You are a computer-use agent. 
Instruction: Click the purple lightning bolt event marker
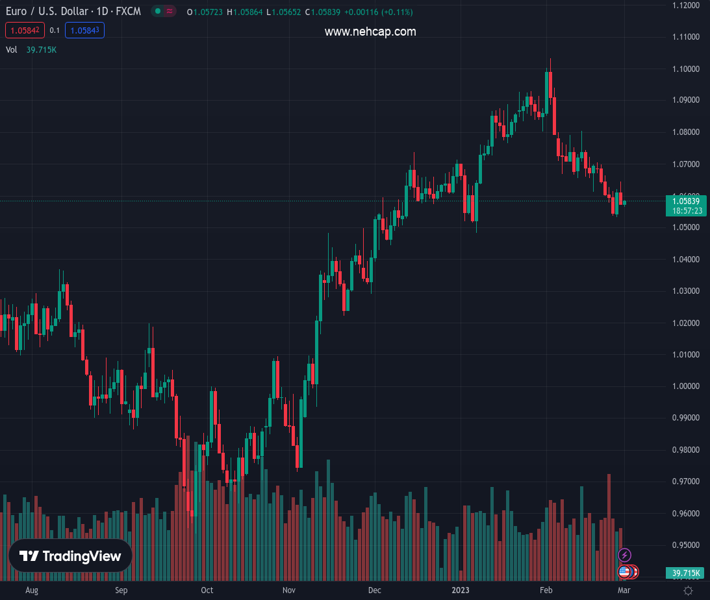(625, 555)
